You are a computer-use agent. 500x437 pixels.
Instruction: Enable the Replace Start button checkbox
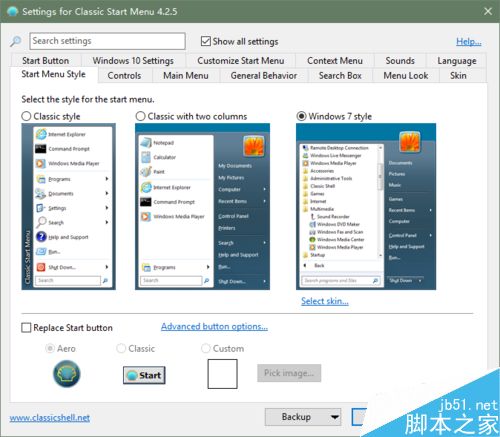tap(26, 328)
